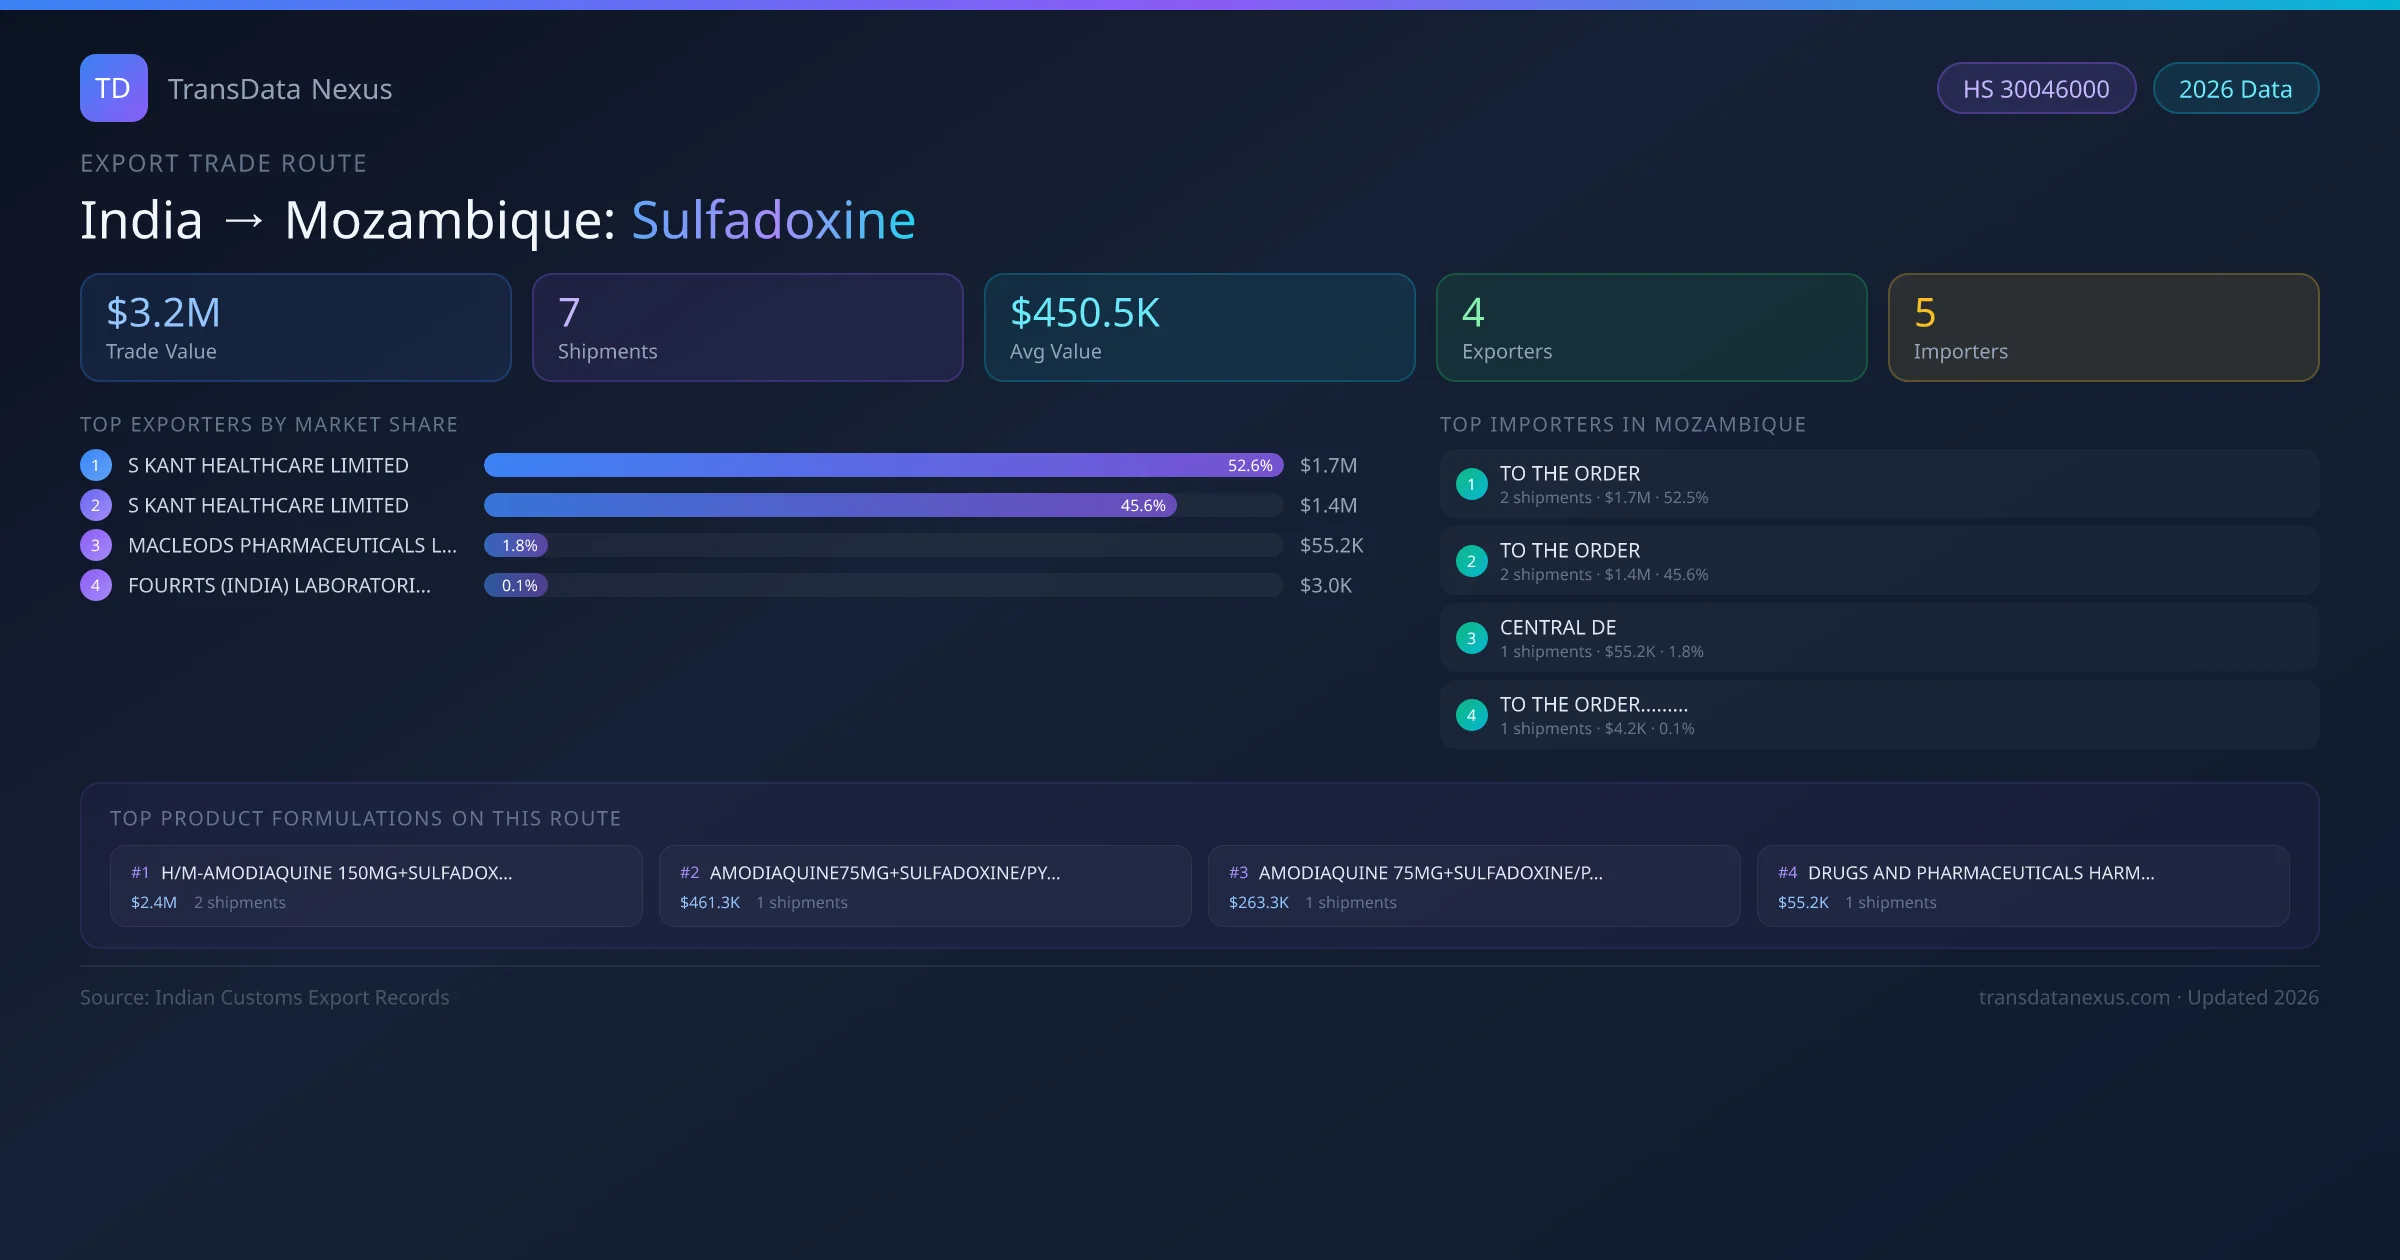This screenshot has height=1260, width=2400.
Task: Click the HS 30046000 badge
Action: (2035, 89)
